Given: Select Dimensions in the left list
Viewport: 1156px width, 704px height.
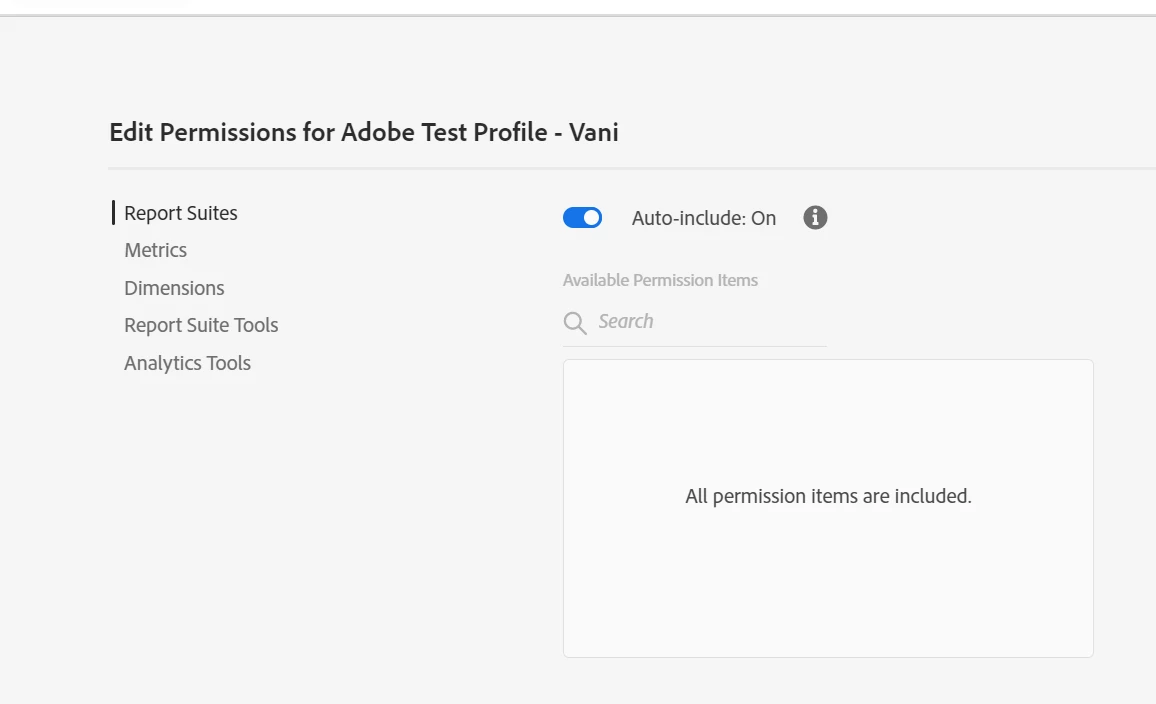Looking at the screenshot, I should point(174,288).
